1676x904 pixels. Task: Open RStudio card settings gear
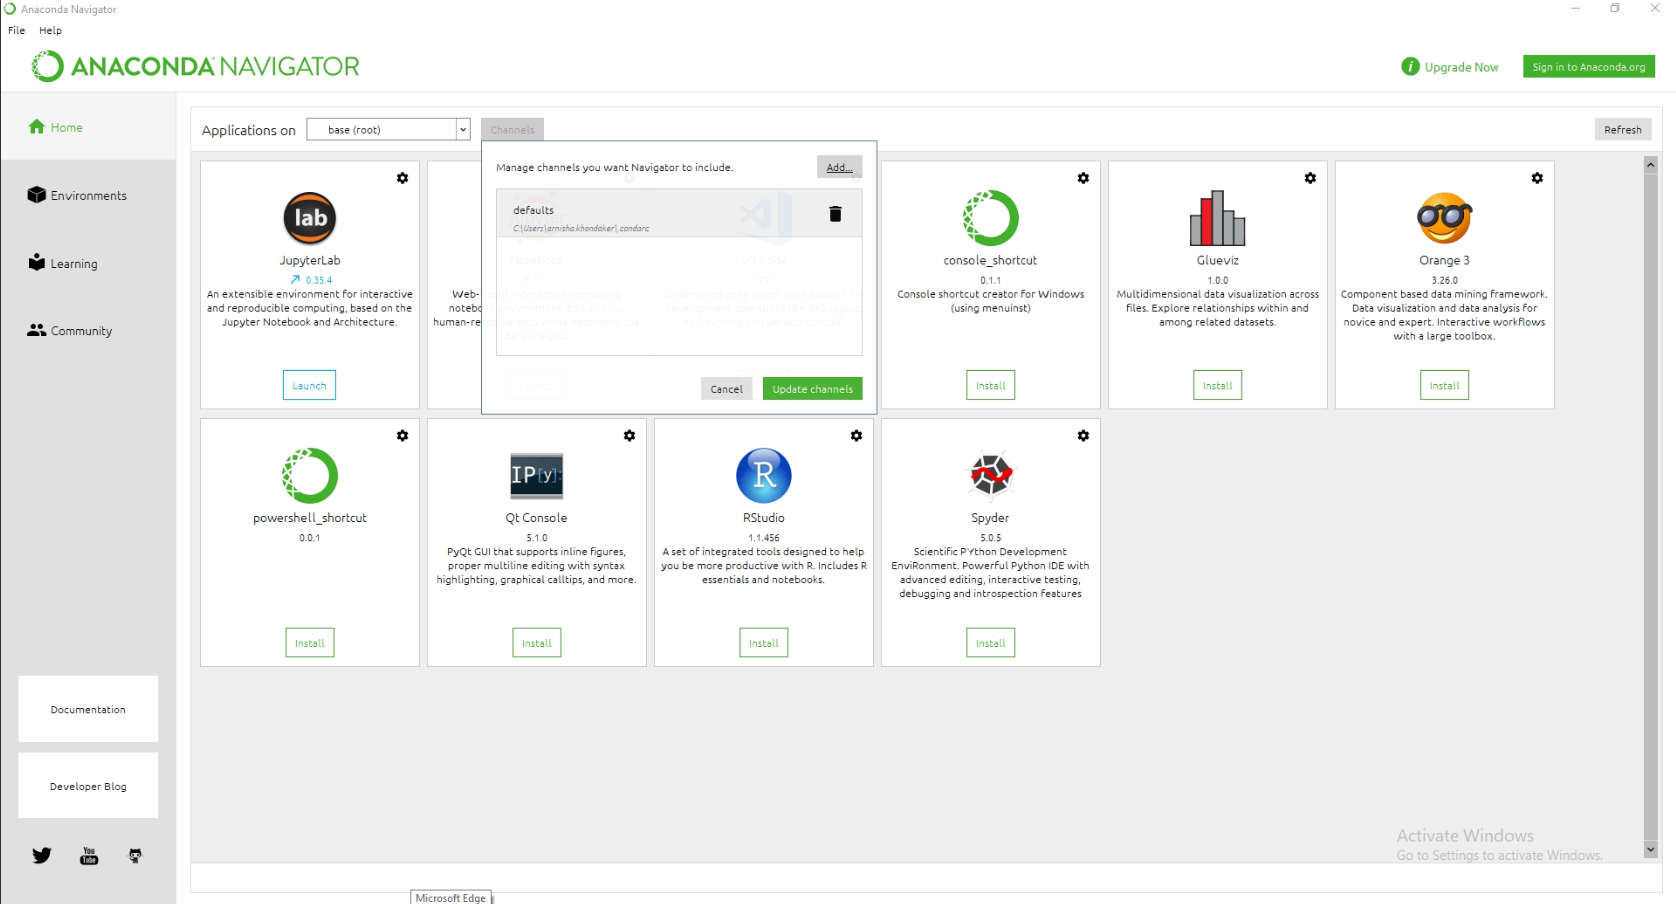point(856,436)
